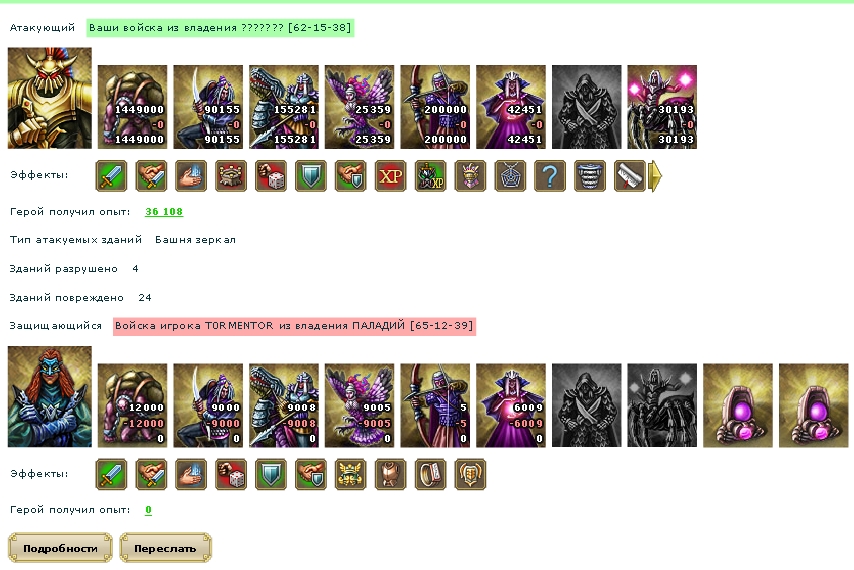Click the attacker's golden armored hero portrait

tap(50, 98)
